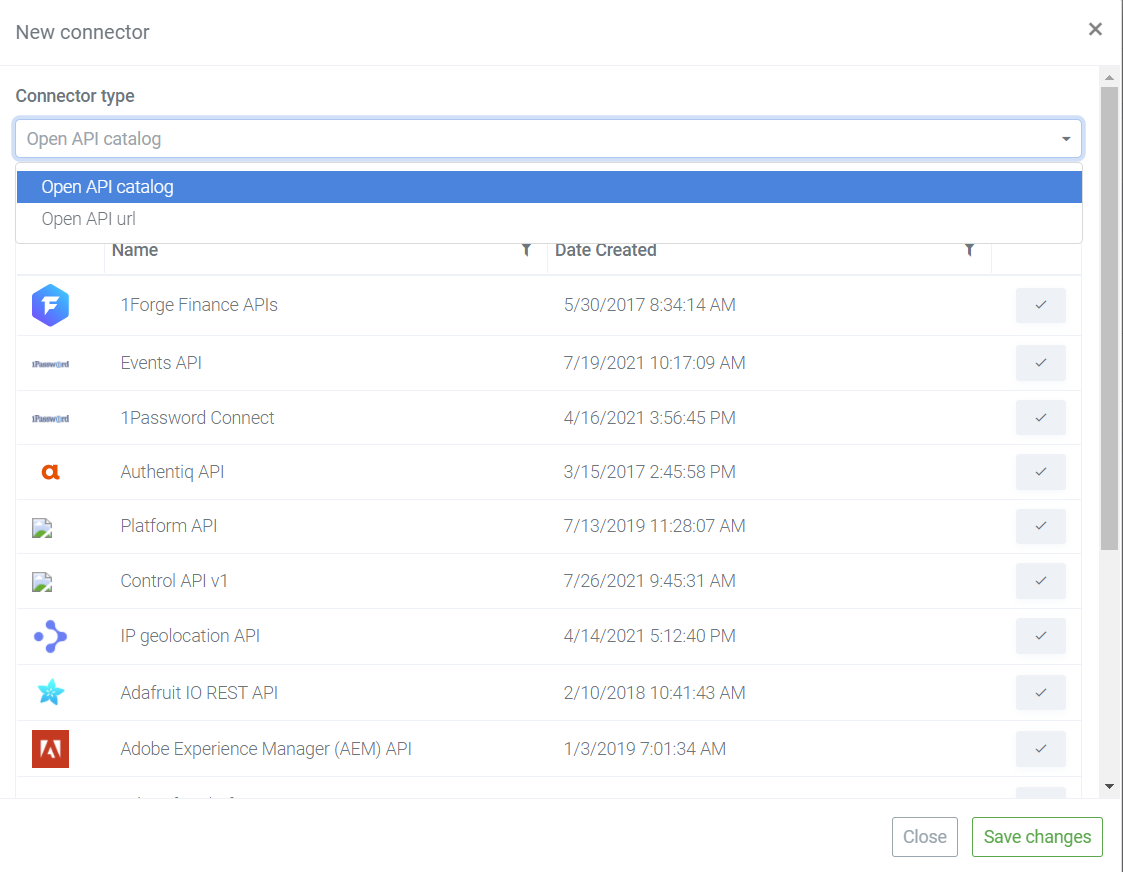Screen dimensions: 1123x872
Task: Click Adobe Experience Manager (AEM) API name
Action: point(266,749)
